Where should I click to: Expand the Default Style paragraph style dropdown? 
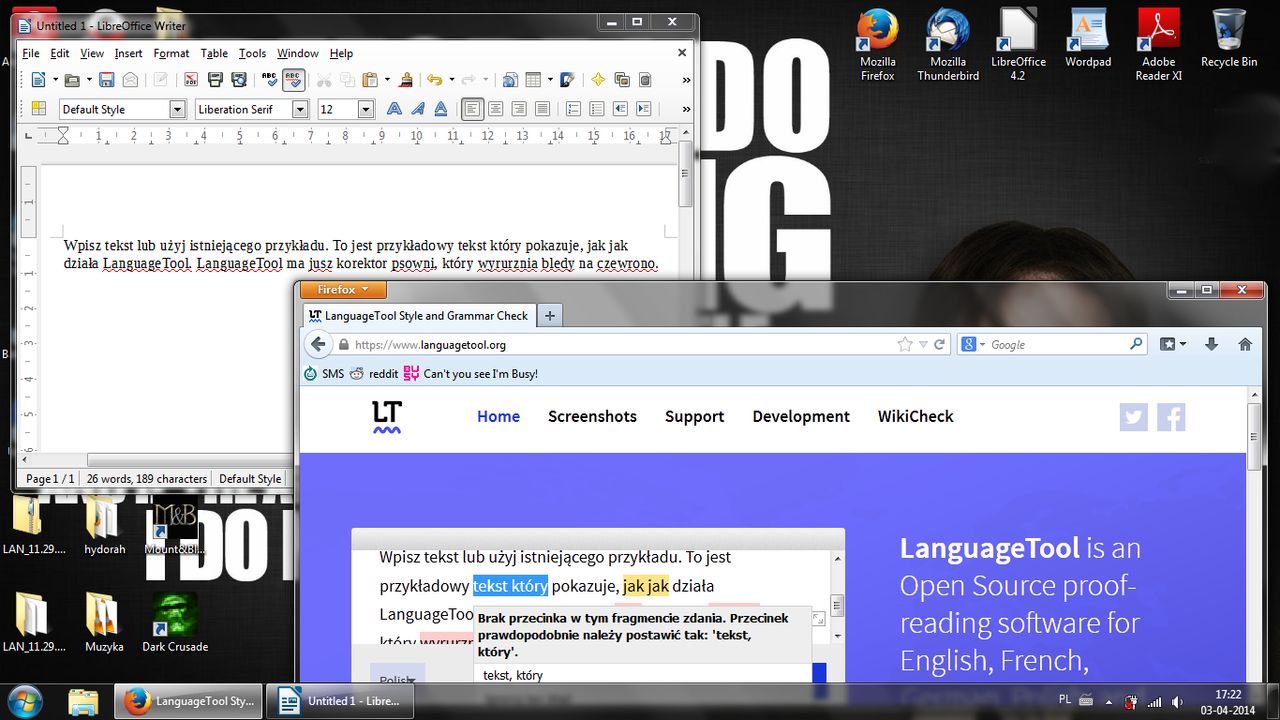(x=177, y=109)
